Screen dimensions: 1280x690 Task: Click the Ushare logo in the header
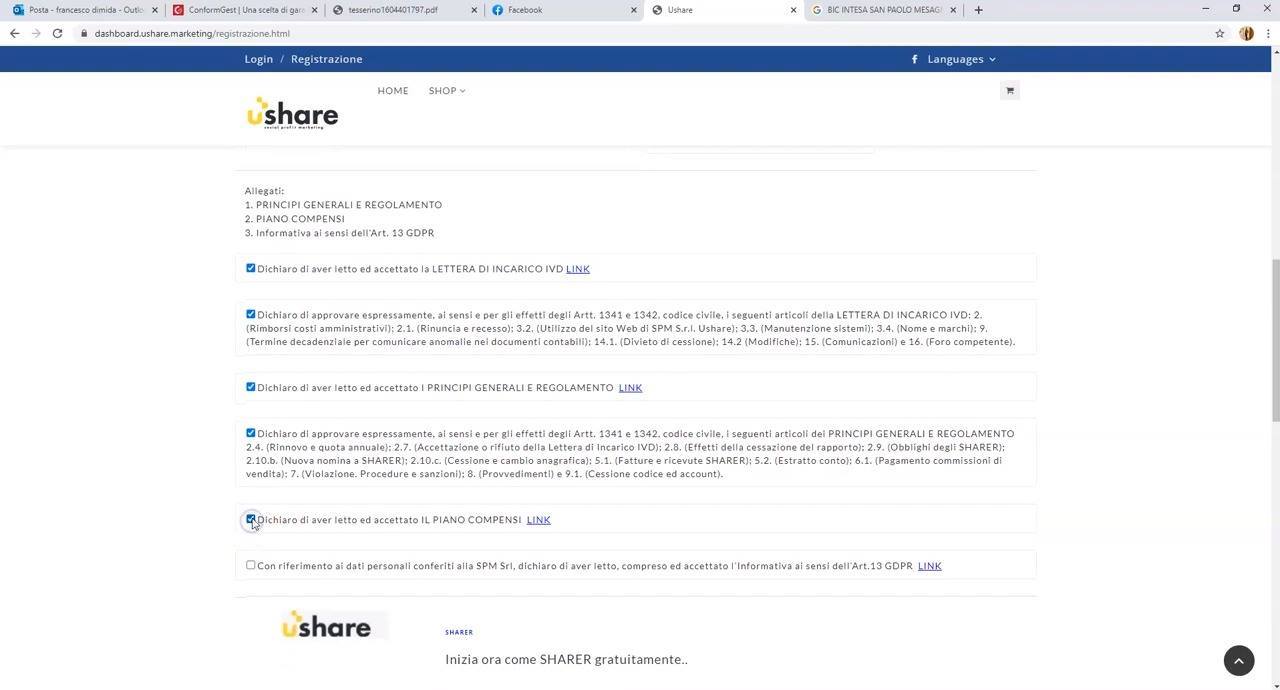(292, 113)
